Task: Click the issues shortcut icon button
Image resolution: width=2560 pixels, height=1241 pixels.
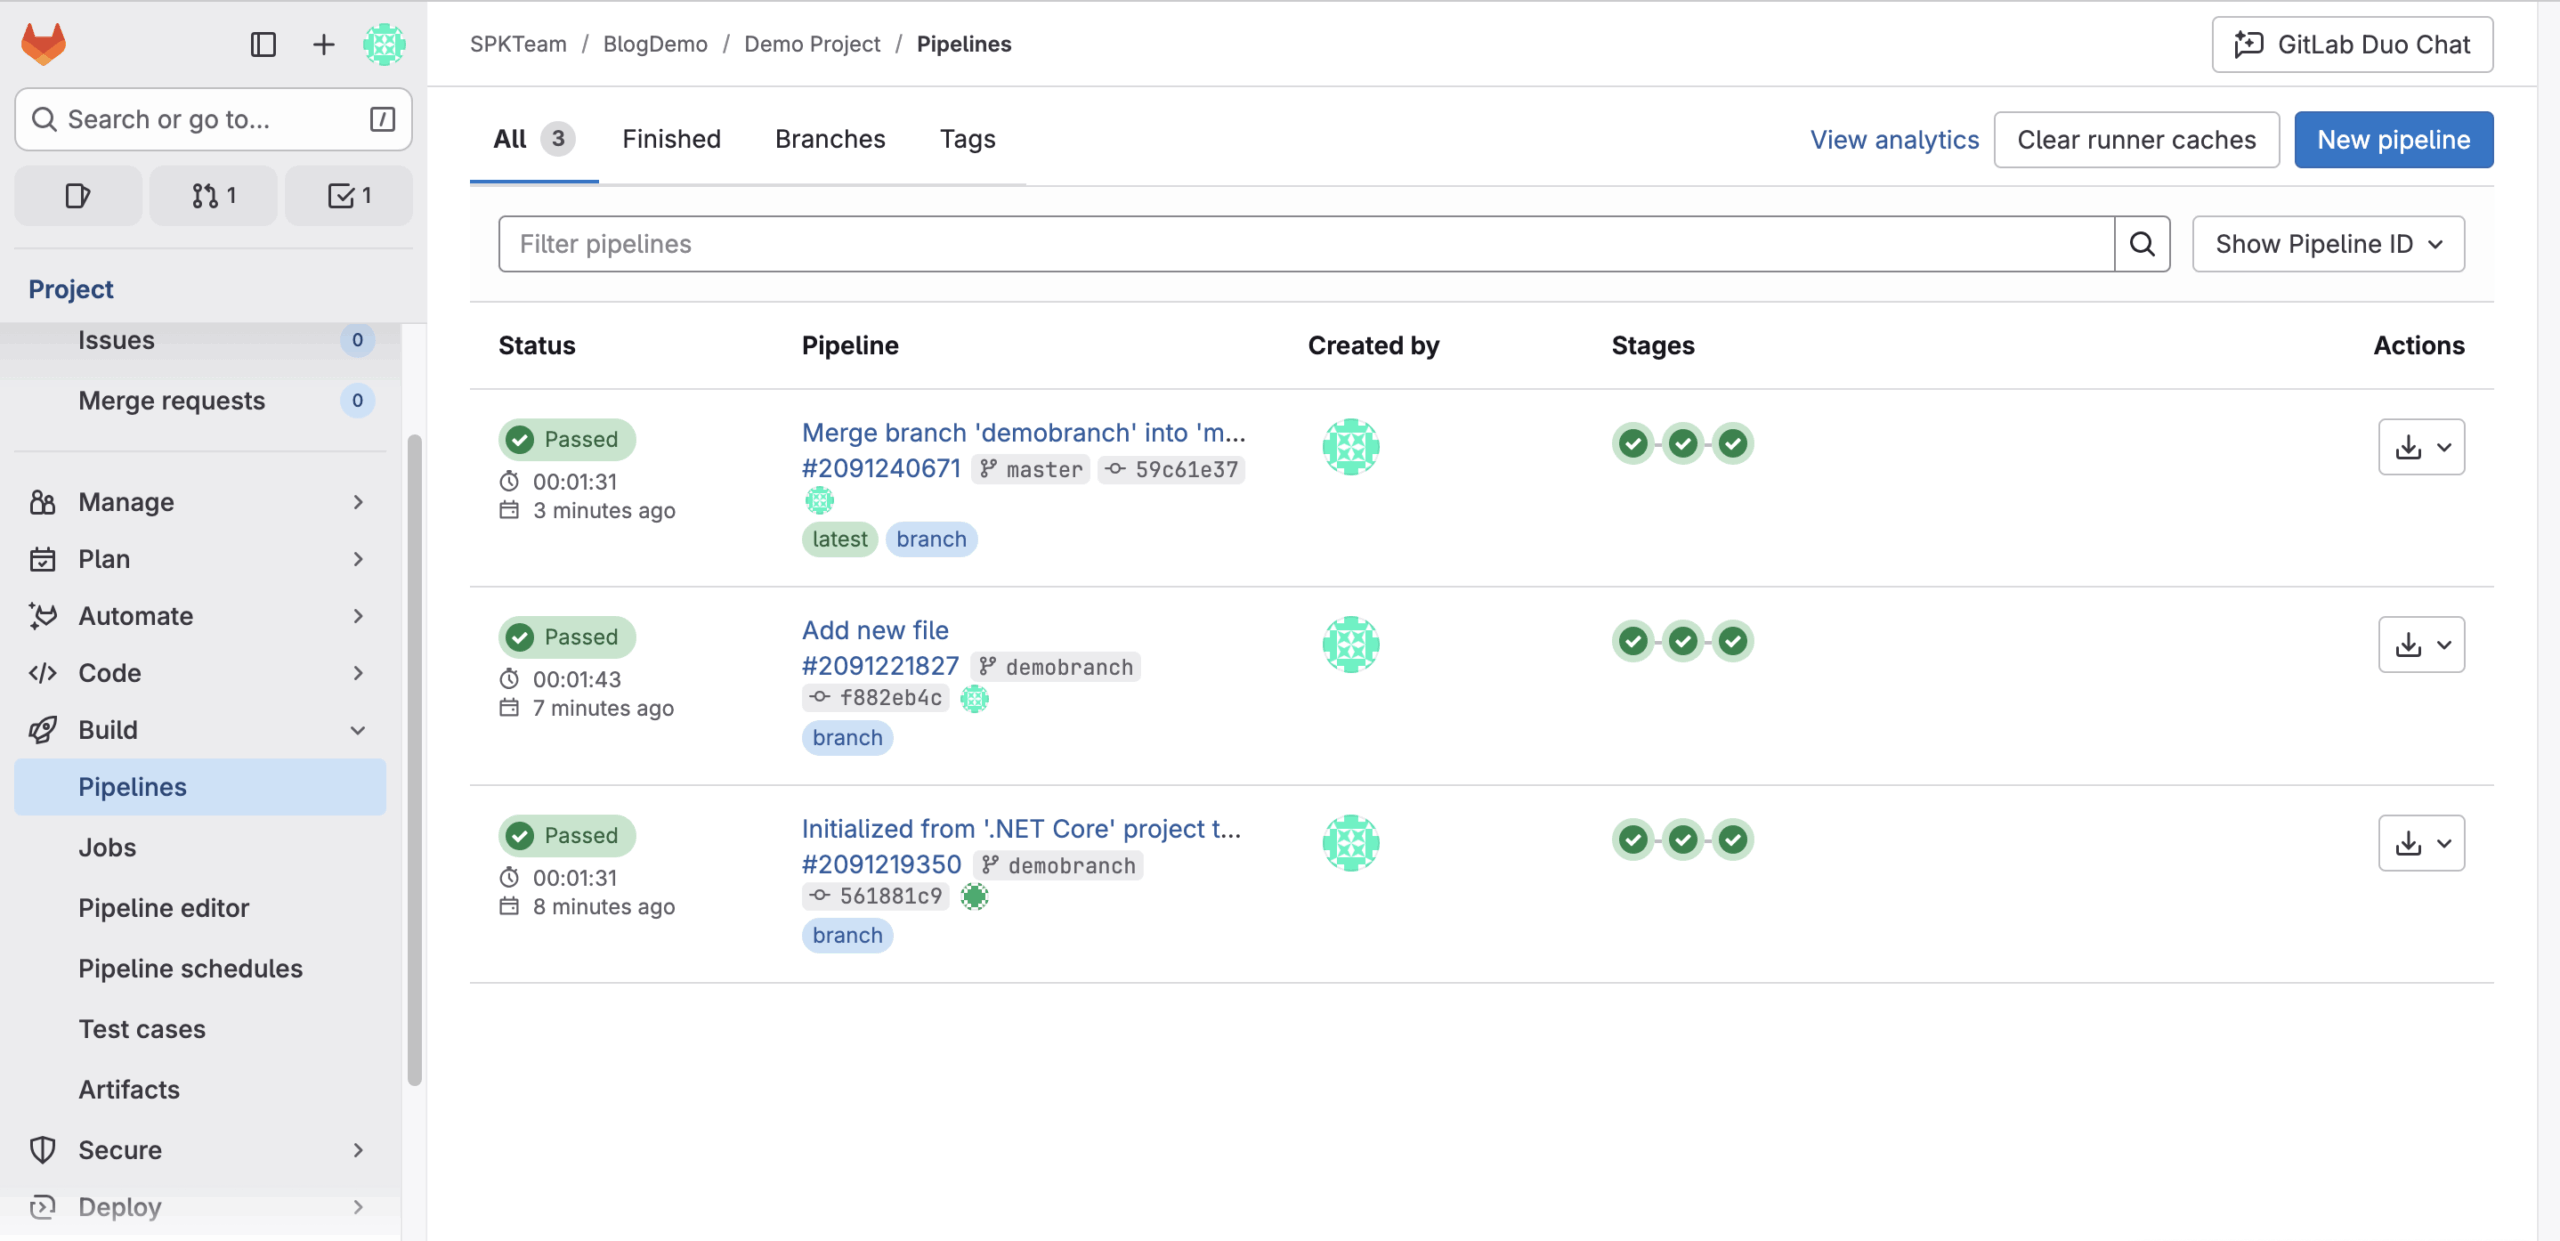Action: point(78,196)
